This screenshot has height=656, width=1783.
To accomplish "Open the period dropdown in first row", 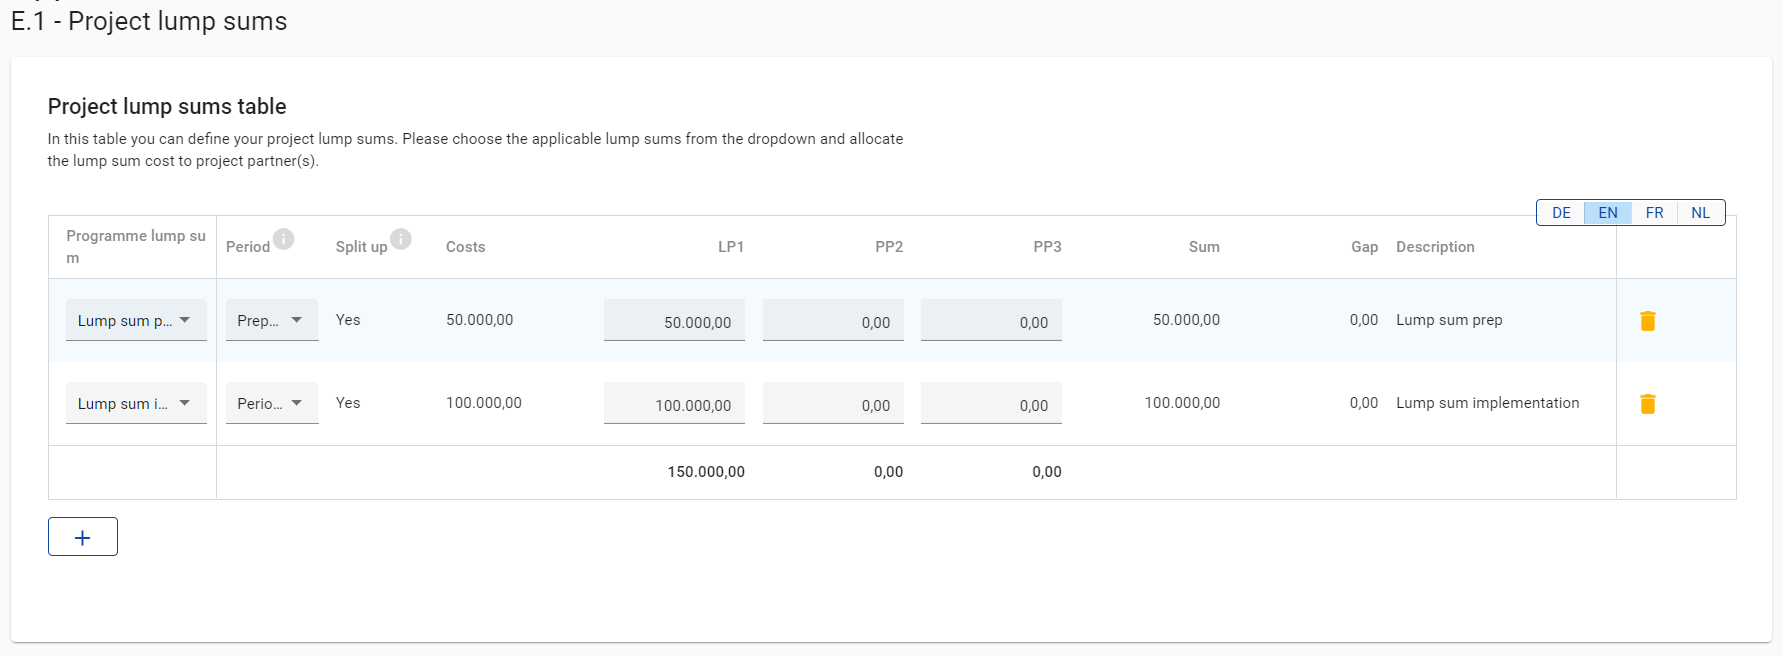I will coord(271,320).
